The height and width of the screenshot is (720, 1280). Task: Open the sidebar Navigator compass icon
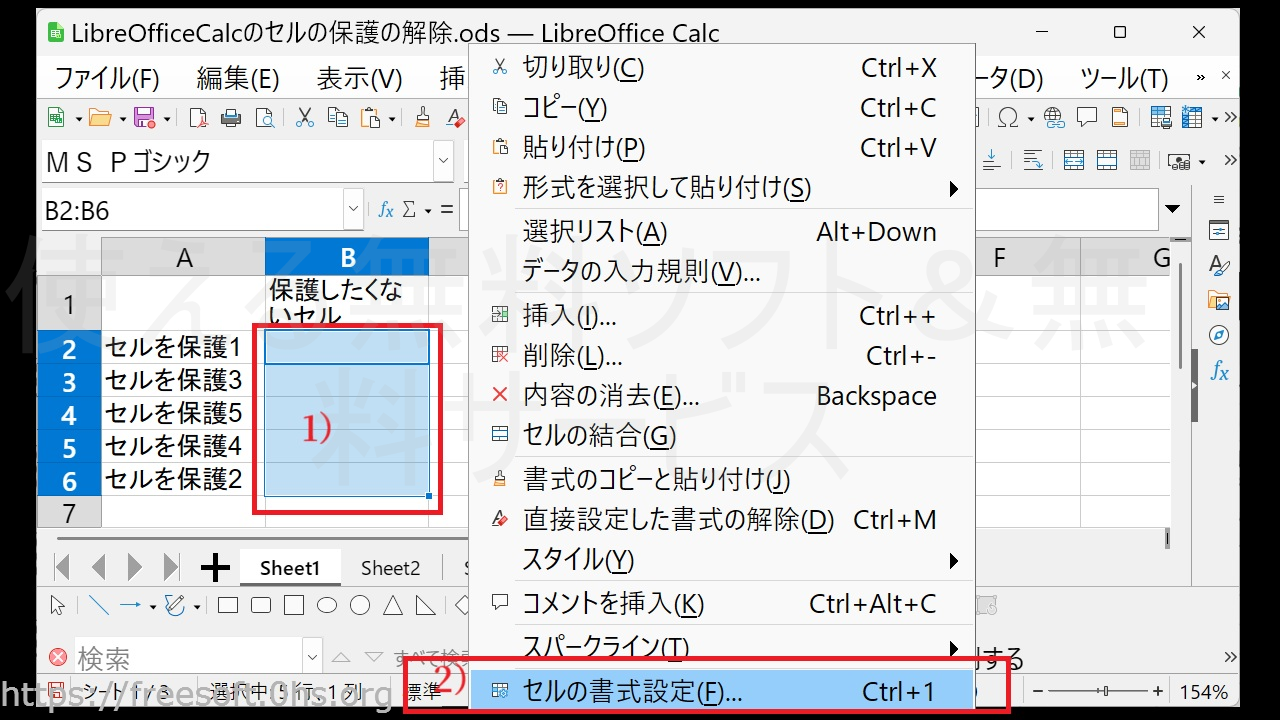click(x=1219, y=335)
